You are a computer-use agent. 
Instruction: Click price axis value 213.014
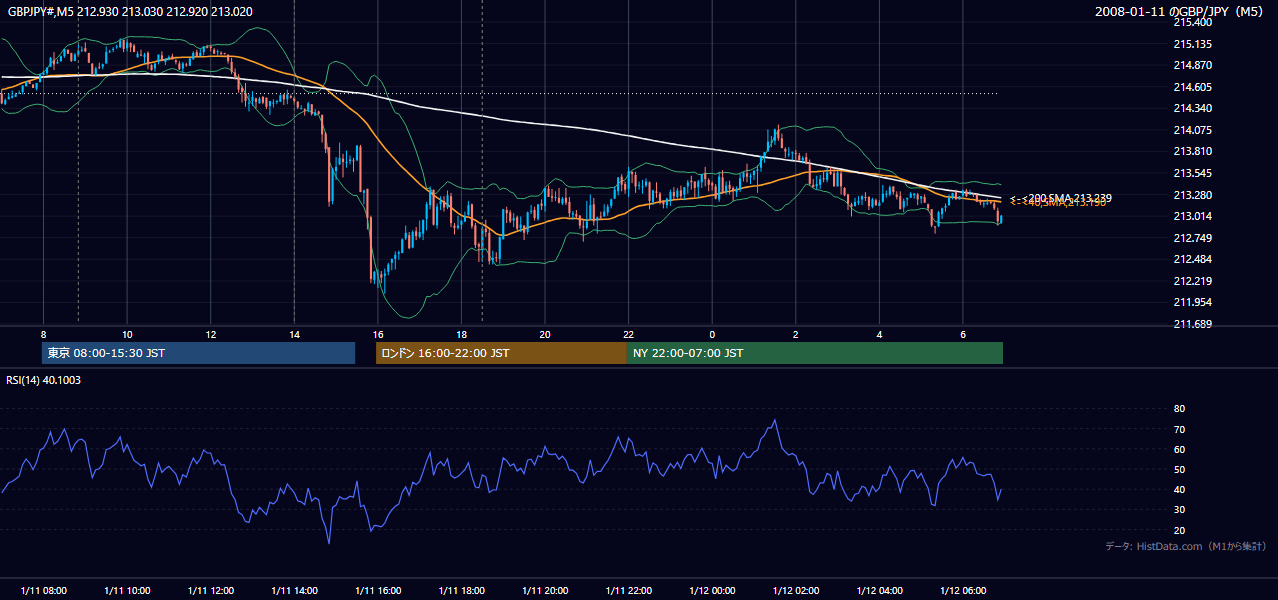coord(1193,216)
